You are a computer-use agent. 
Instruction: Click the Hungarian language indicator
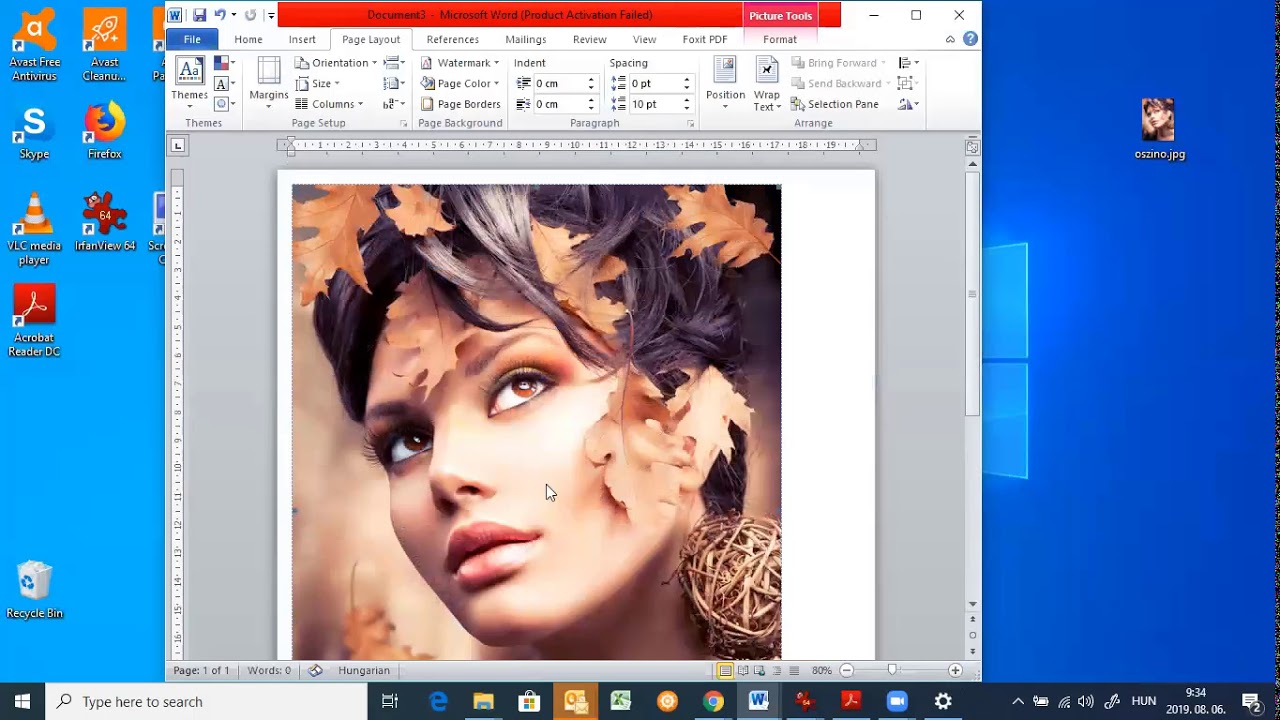click(x=364, y=670)
